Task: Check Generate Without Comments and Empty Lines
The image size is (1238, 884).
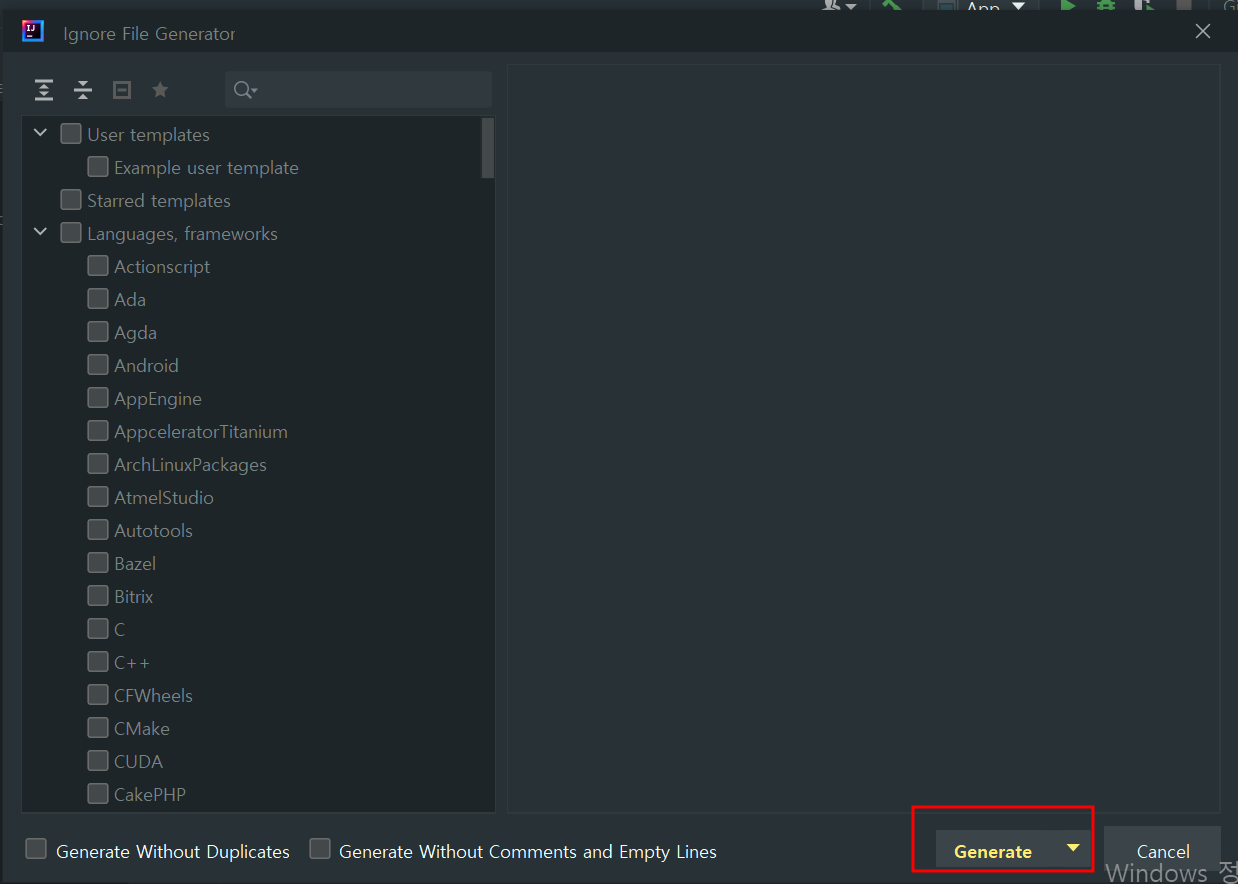Action: [x=320, y=849]
